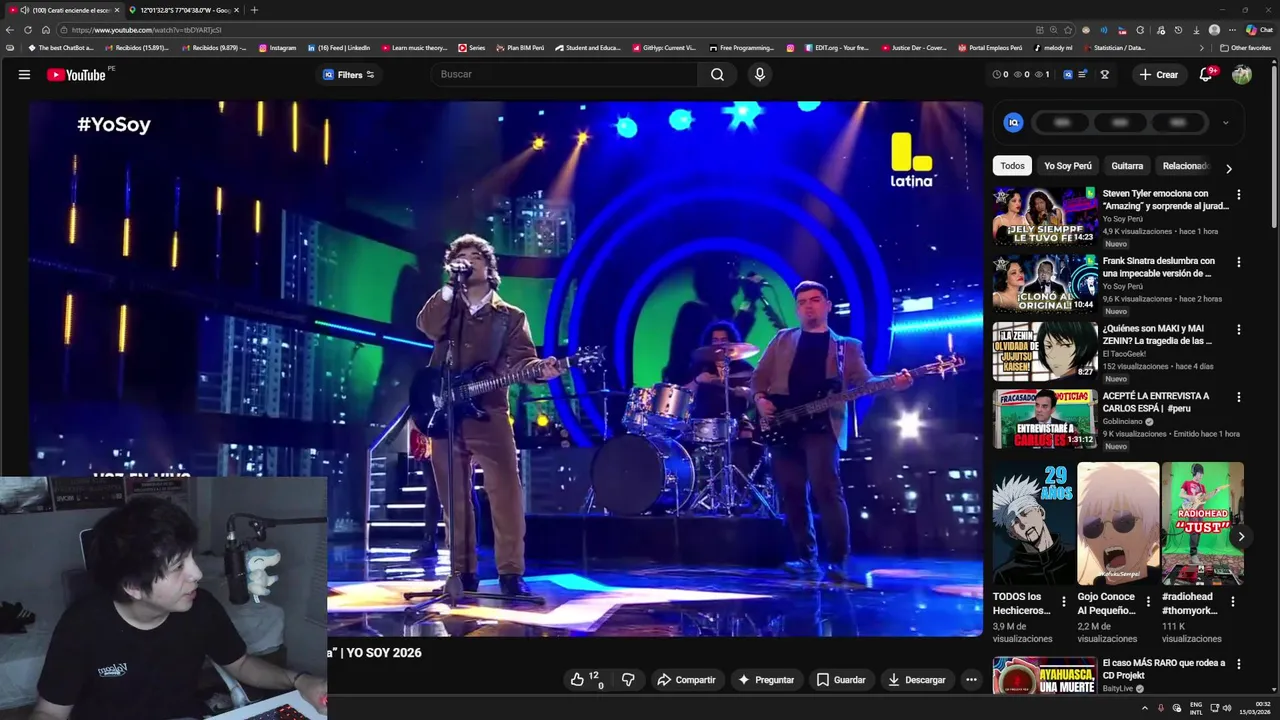
Task: Open options for El caso MÁS RARO video
Action: click(1238, 664)
